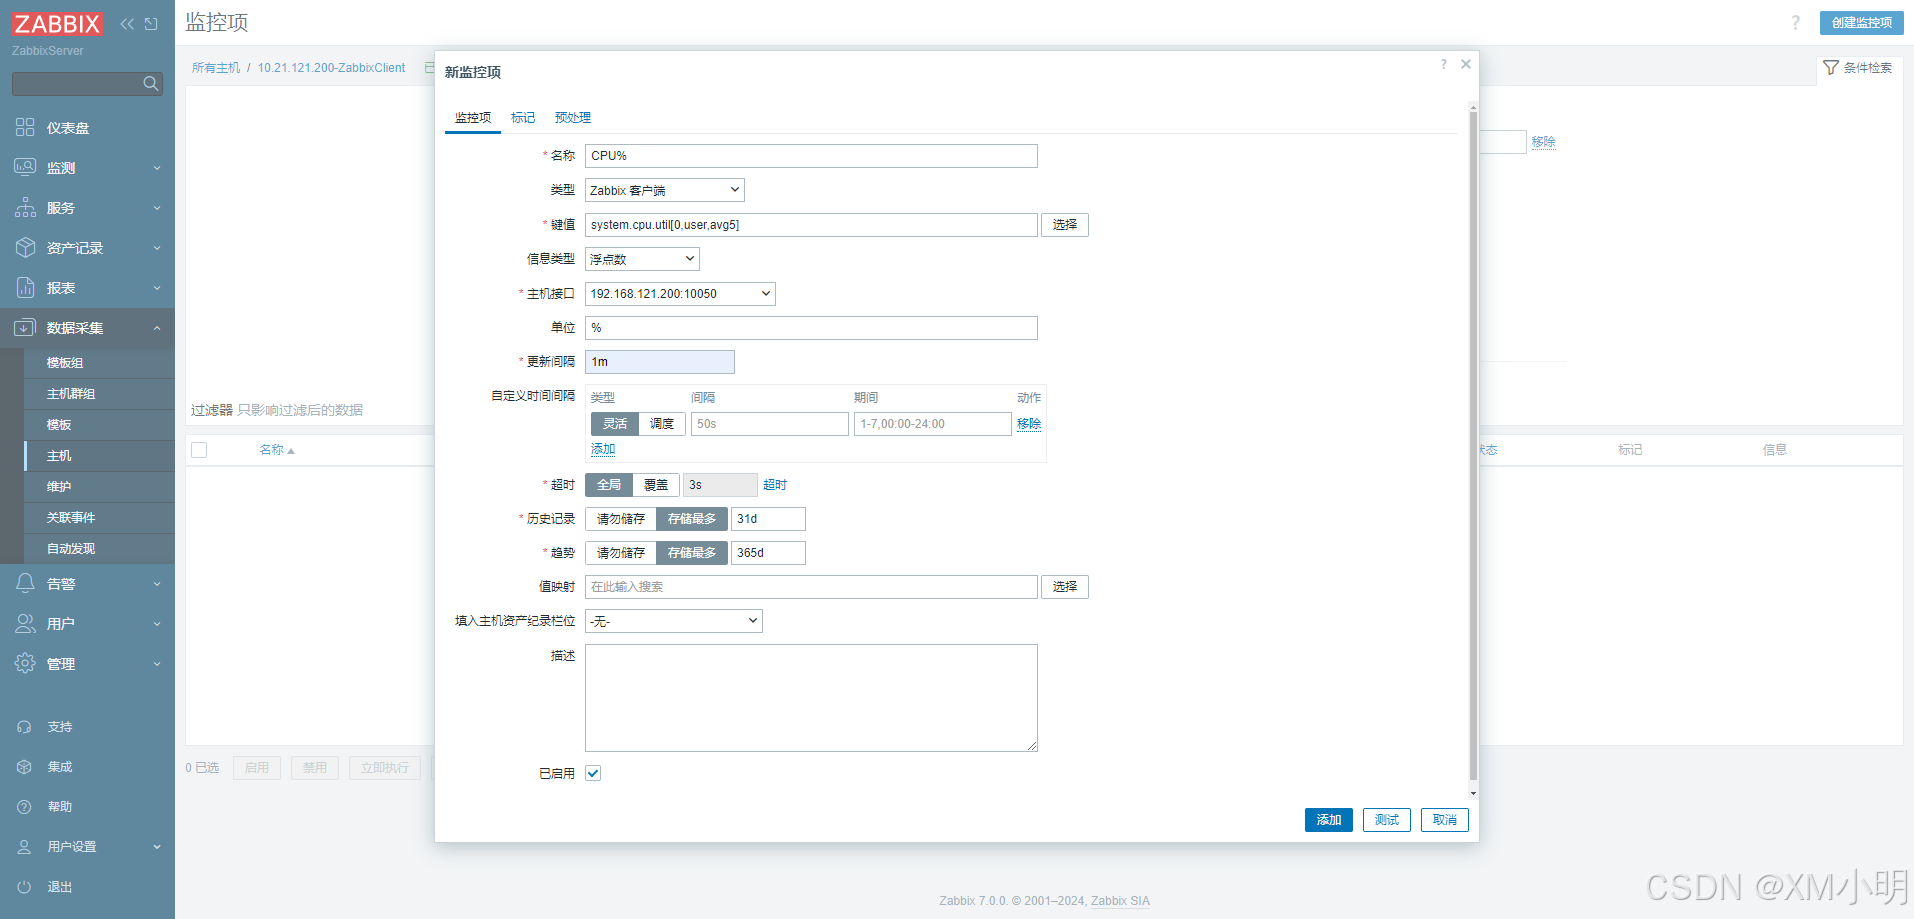Viewport: 1914px width, 919px height.
Task: Select 调度 scheduling interval type
Action: click(662, 424)
